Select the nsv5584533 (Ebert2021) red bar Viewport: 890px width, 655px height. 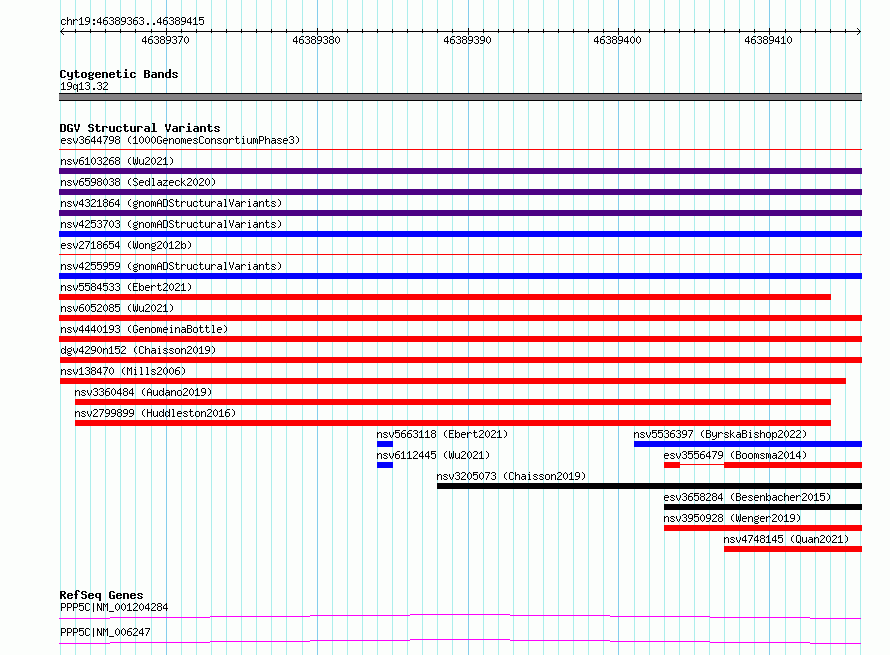[x=445, y=297]
